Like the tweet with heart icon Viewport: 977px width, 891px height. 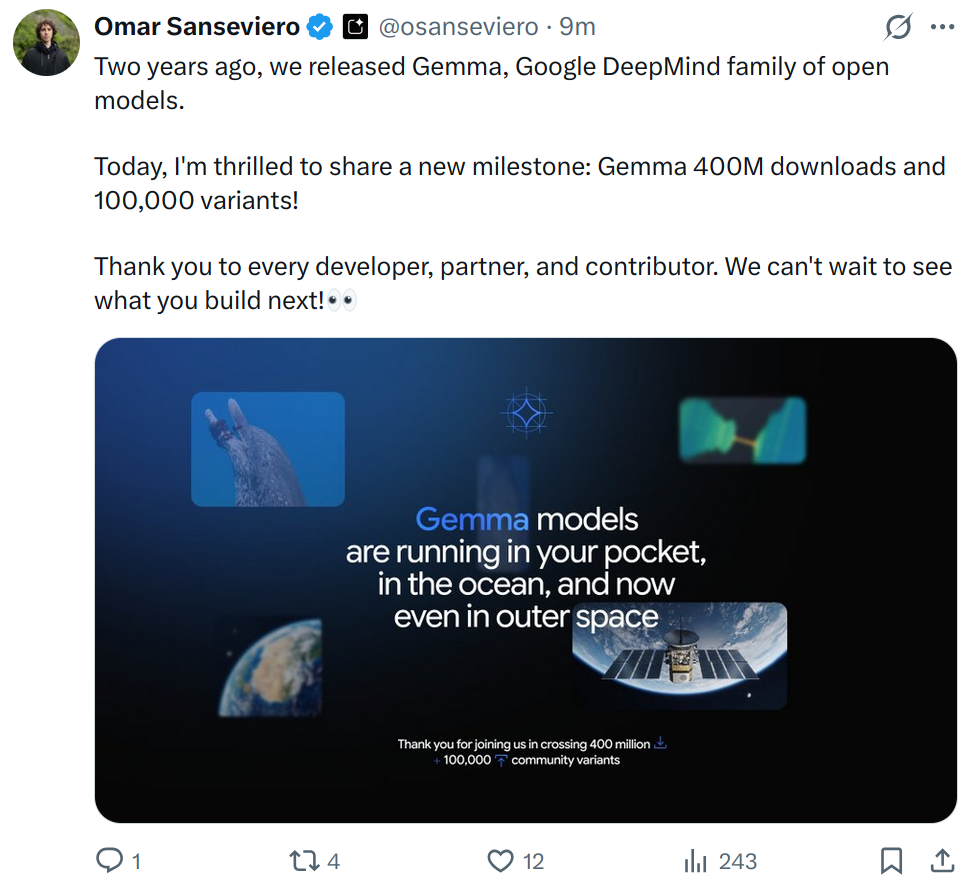[x=500, y=861]
